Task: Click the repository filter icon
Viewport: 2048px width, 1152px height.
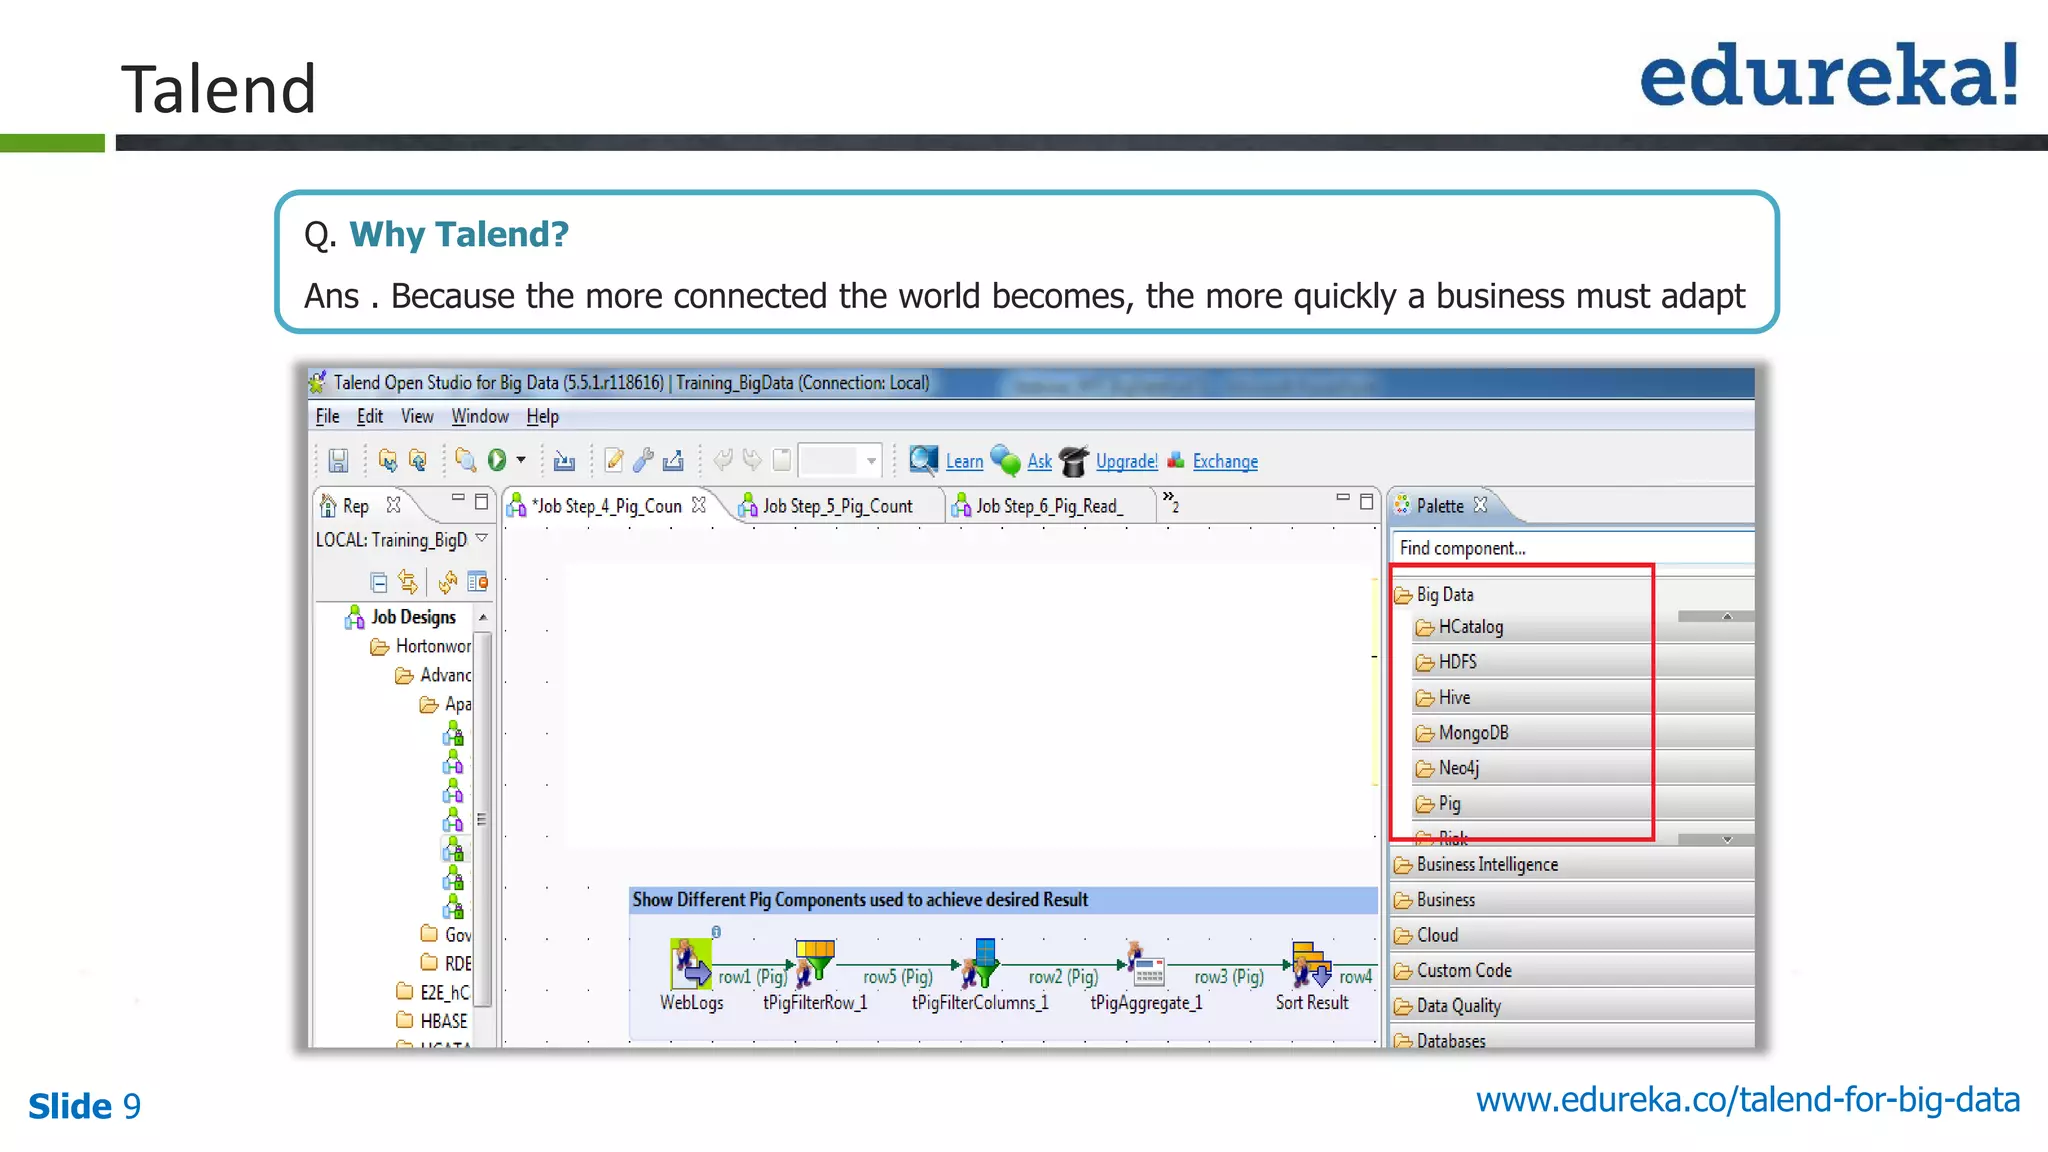Action: click(478, 581)
